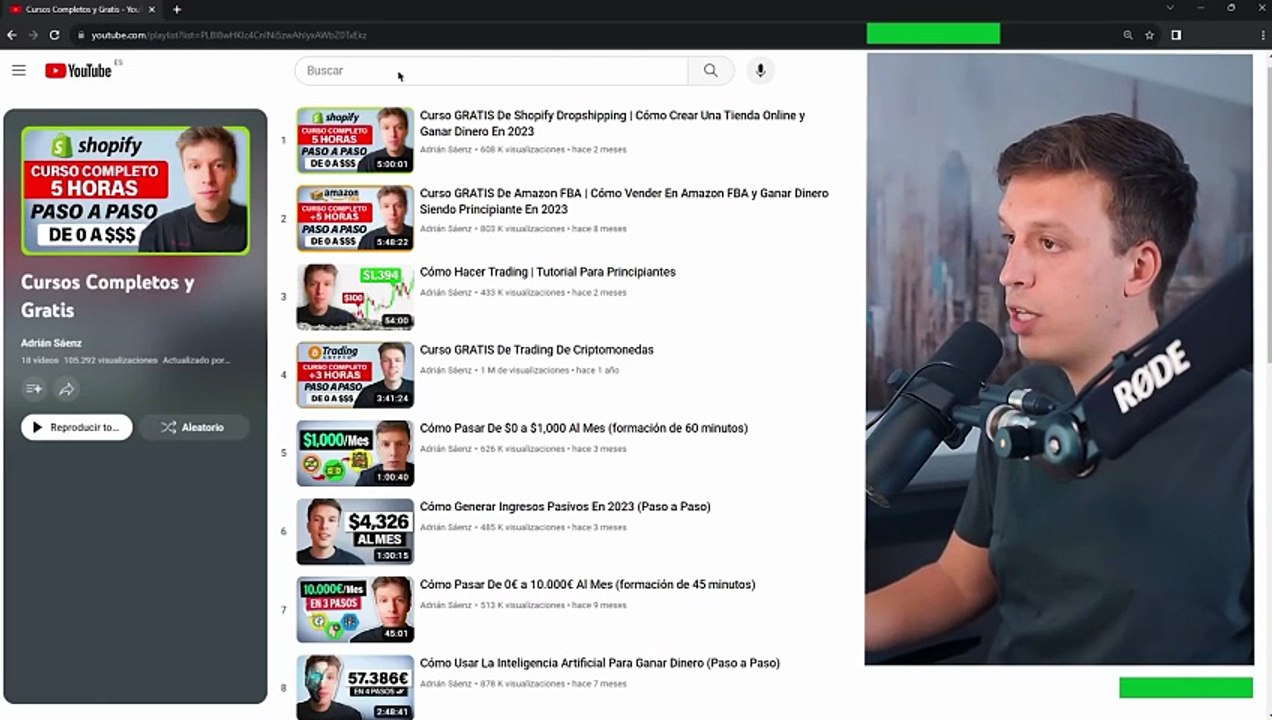1272x720 pixels.
Task: Click the YouTube logo
Action: point(78,70)
